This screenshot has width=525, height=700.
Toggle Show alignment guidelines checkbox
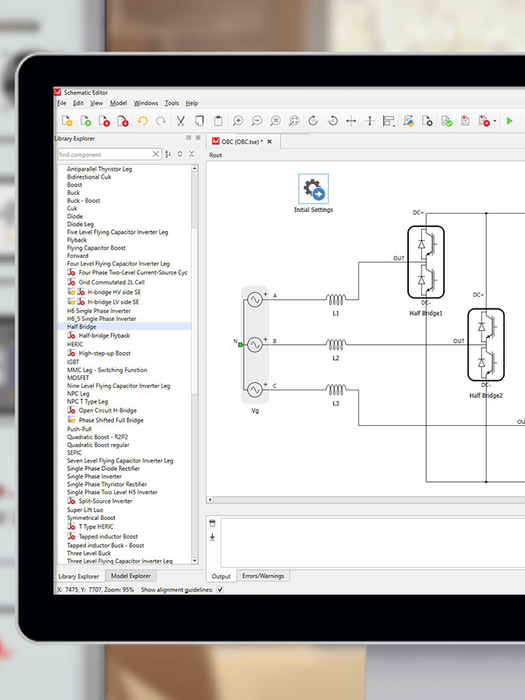220,590
